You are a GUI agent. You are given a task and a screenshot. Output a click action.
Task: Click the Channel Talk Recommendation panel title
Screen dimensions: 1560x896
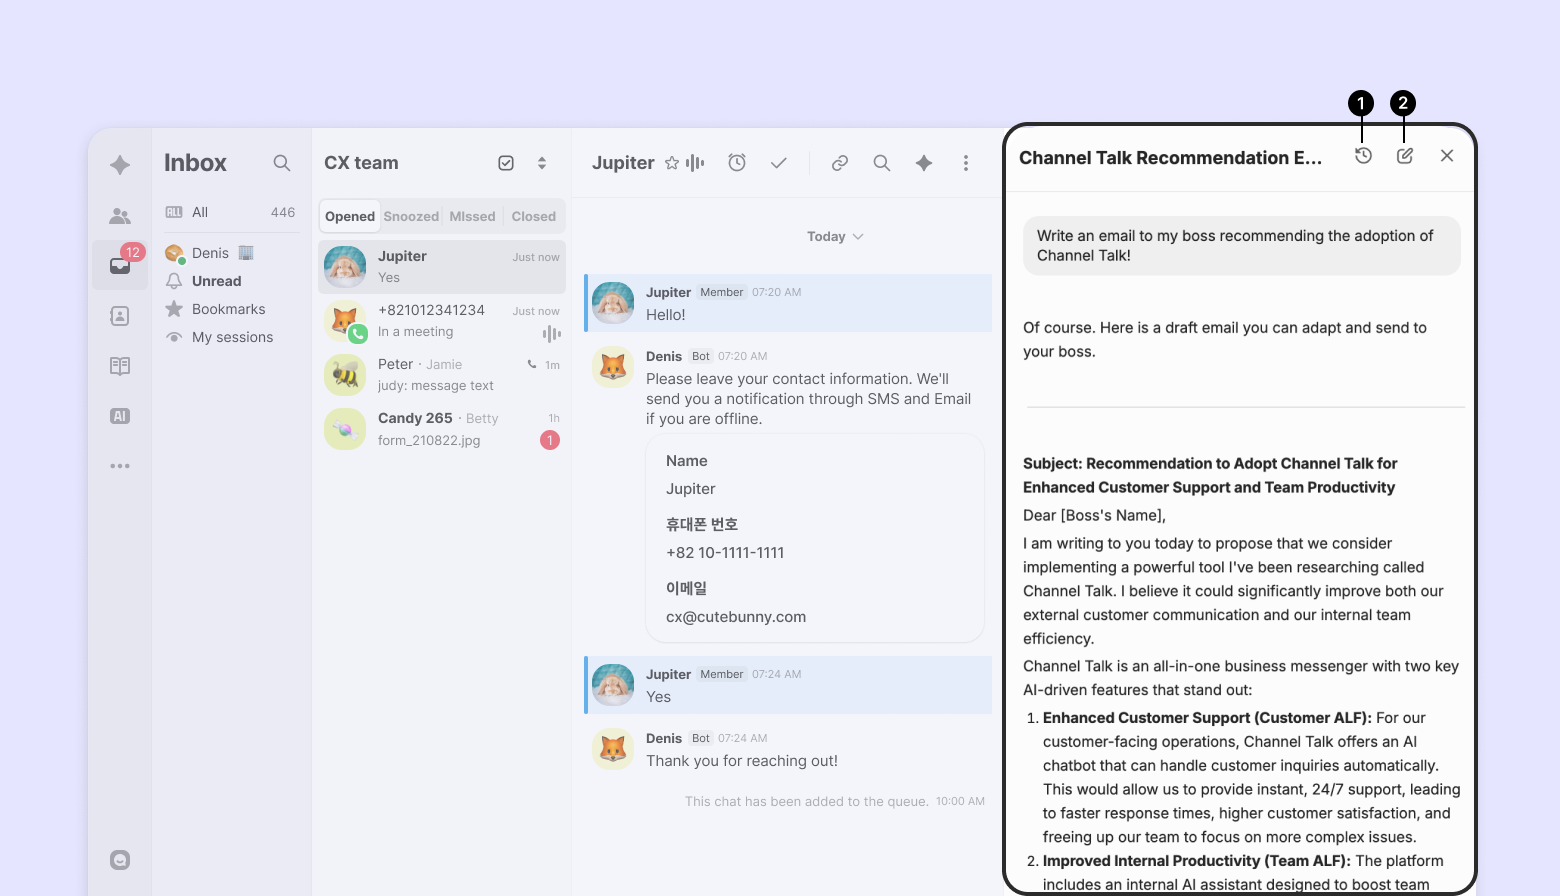pos(1170,158)
